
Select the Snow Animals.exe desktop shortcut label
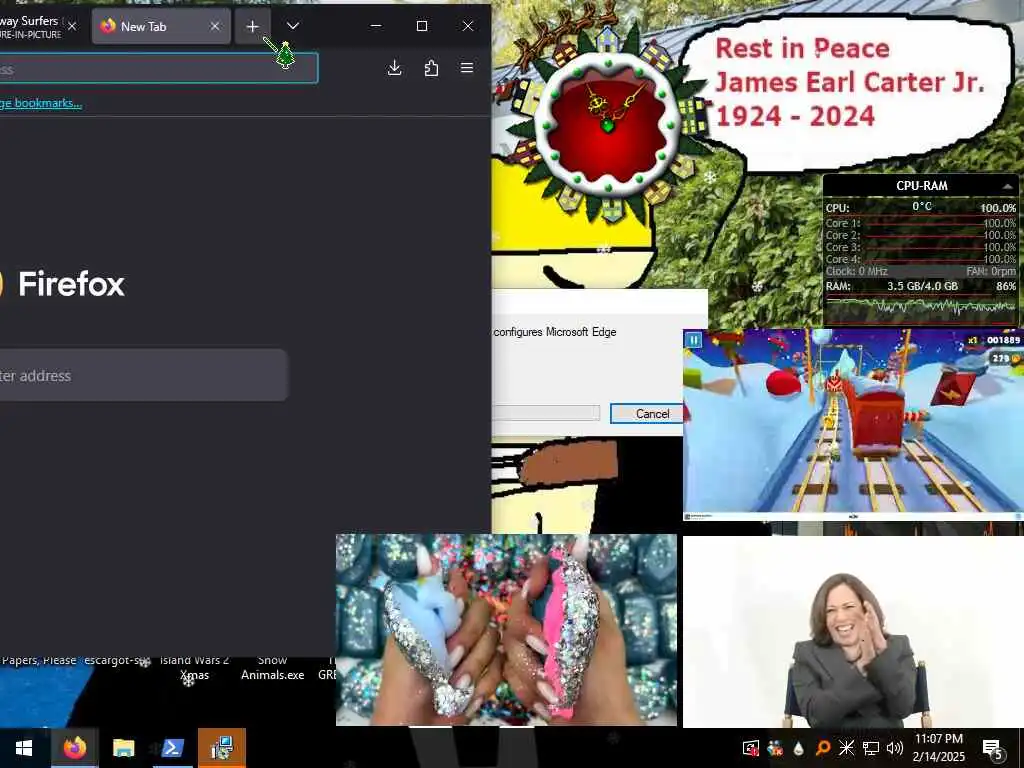(x=272, y=667)
